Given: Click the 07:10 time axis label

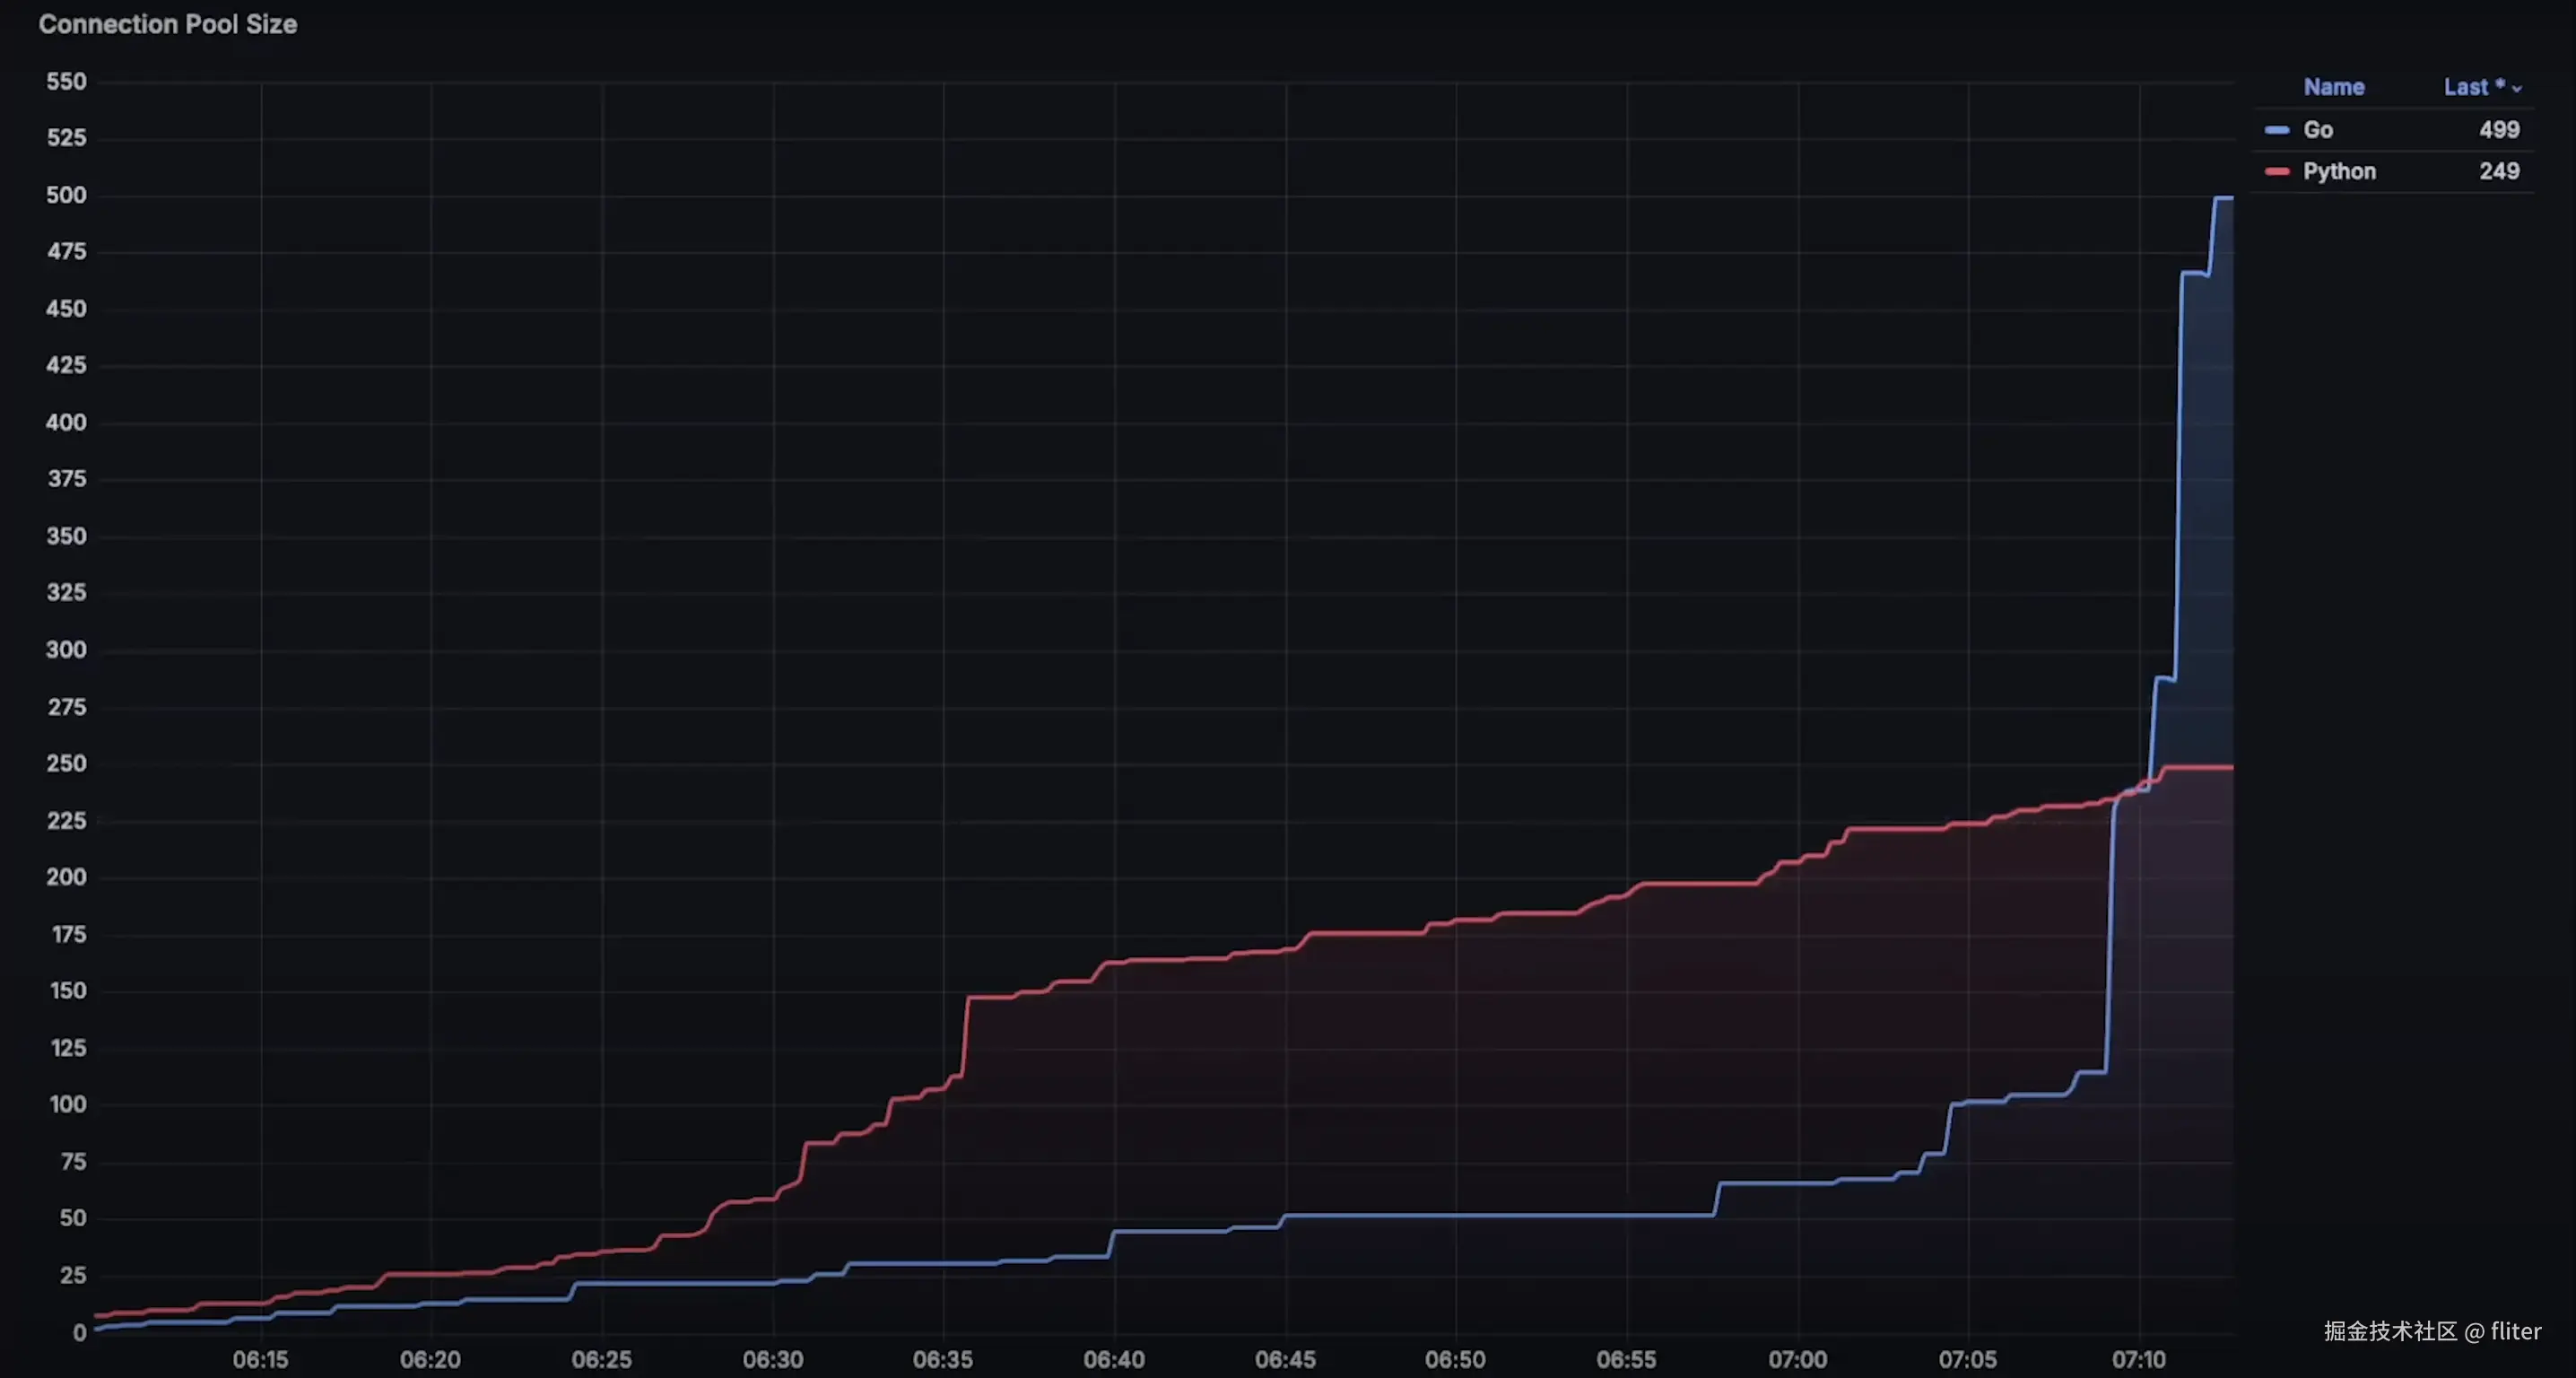Looking at the screenshot, I should 2138,1359.
